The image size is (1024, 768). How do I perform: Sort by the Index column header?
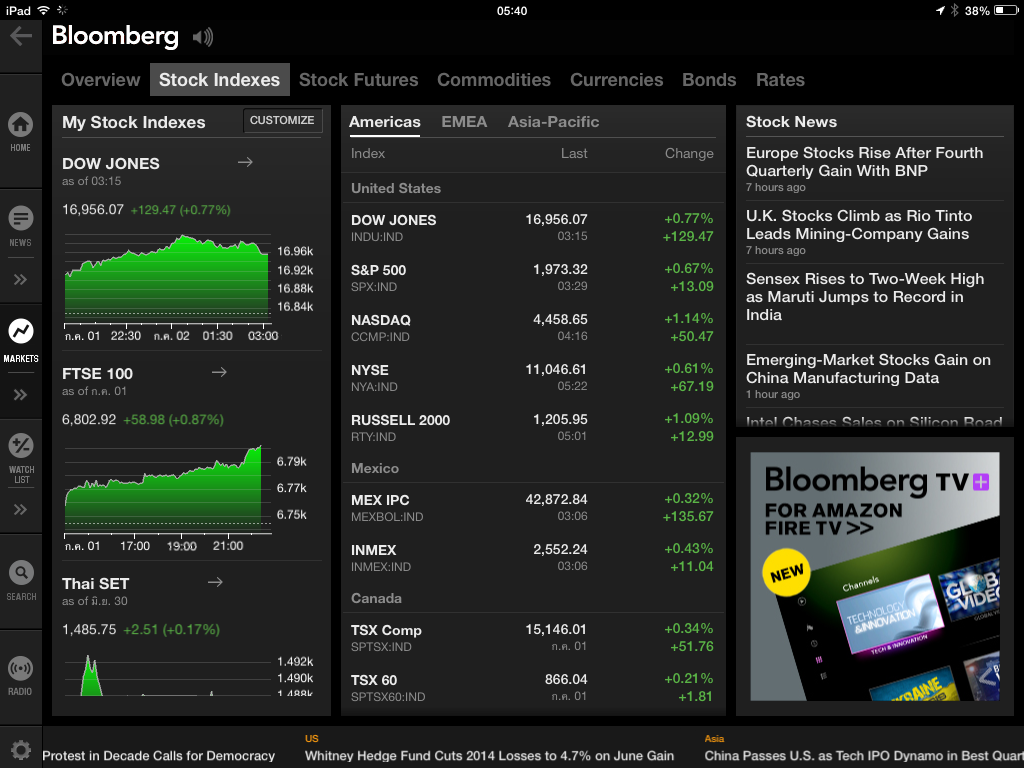pos(368,153)
